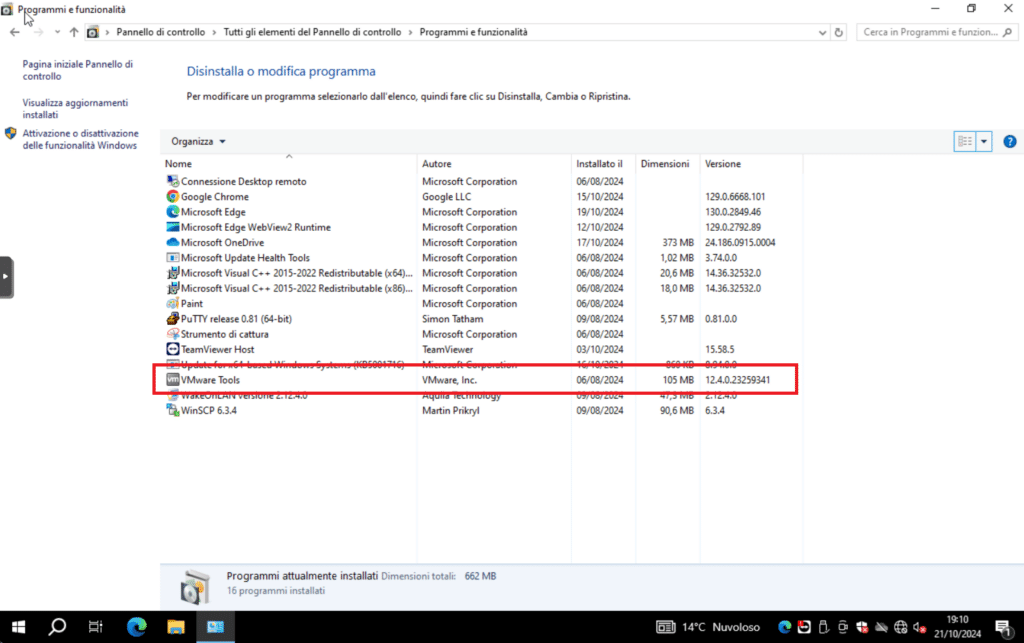Click Pannello di controllo breadcrumb
1024x643 pixels.
coord(161,32)
